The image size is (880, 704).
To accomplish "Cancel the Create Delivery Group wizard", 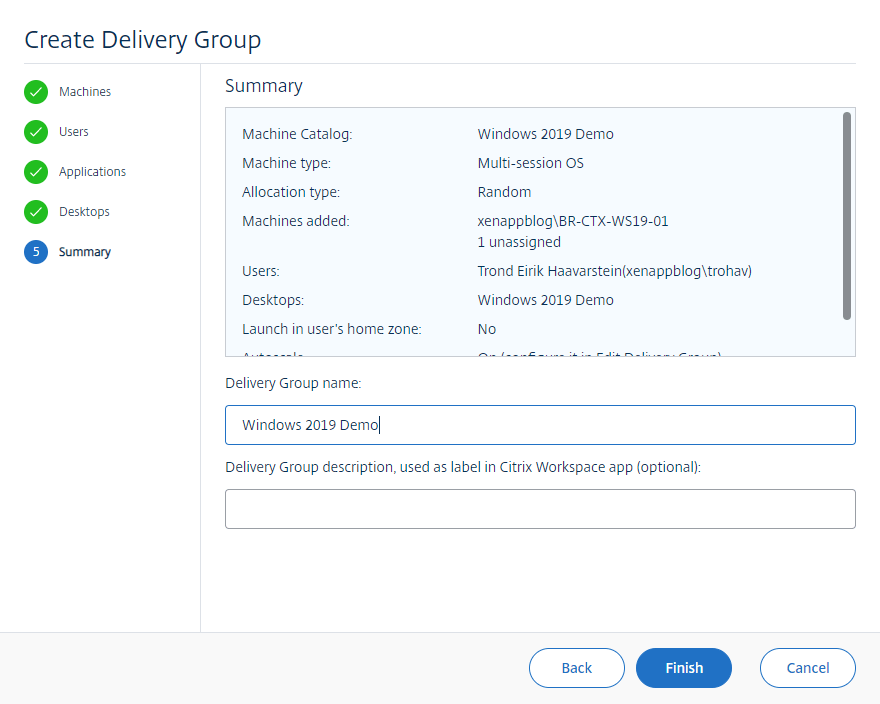I will [808, 668].
